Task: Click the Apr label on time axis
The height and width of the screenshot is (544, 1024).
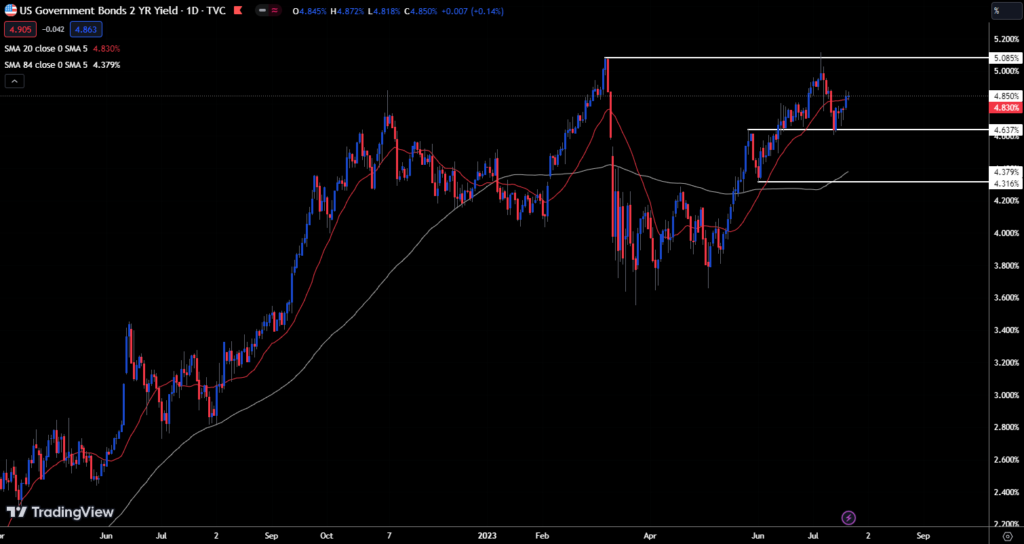Action: click(650, 536)
